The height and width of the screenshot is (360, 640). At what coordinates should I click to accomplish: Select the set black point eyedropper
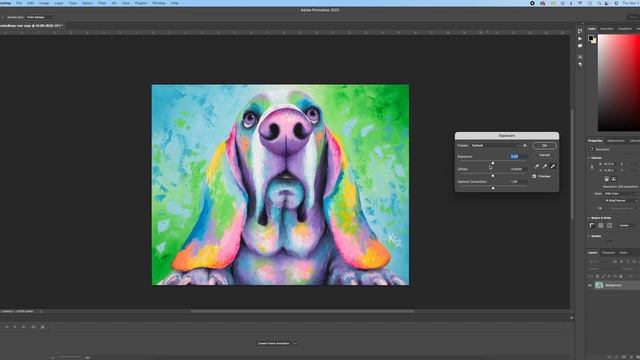(x=537, y=166)
